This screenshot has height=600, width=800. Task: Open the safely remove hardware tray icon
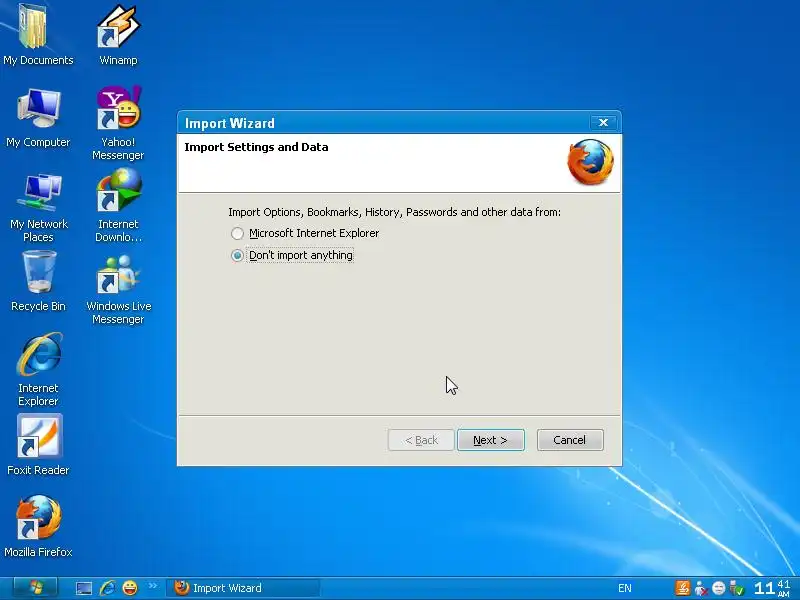[x=736, y=588]
